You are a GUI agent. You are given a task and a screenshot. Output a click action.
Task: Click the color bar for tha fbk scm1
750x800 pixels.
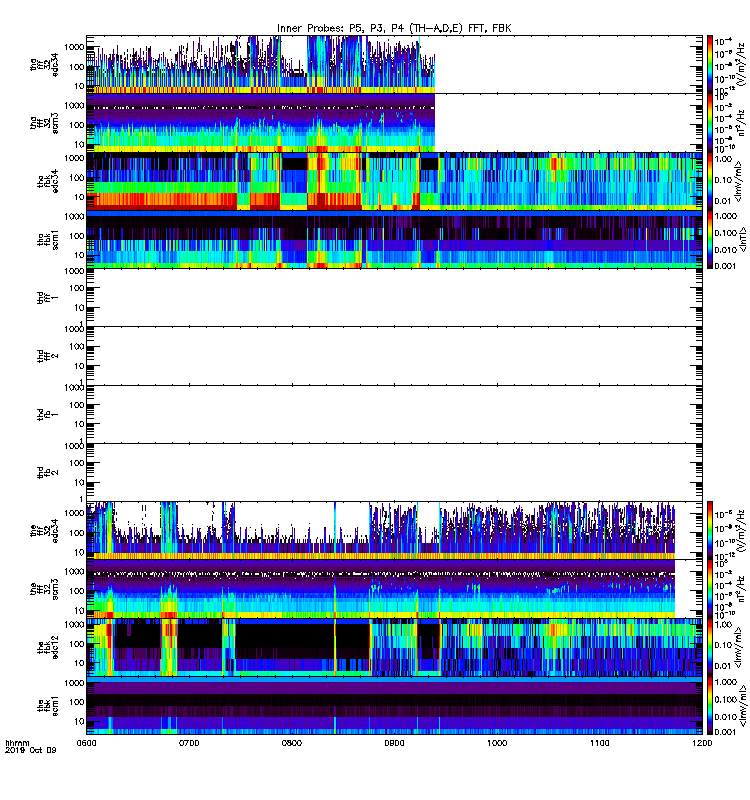(x=710, y=239)
